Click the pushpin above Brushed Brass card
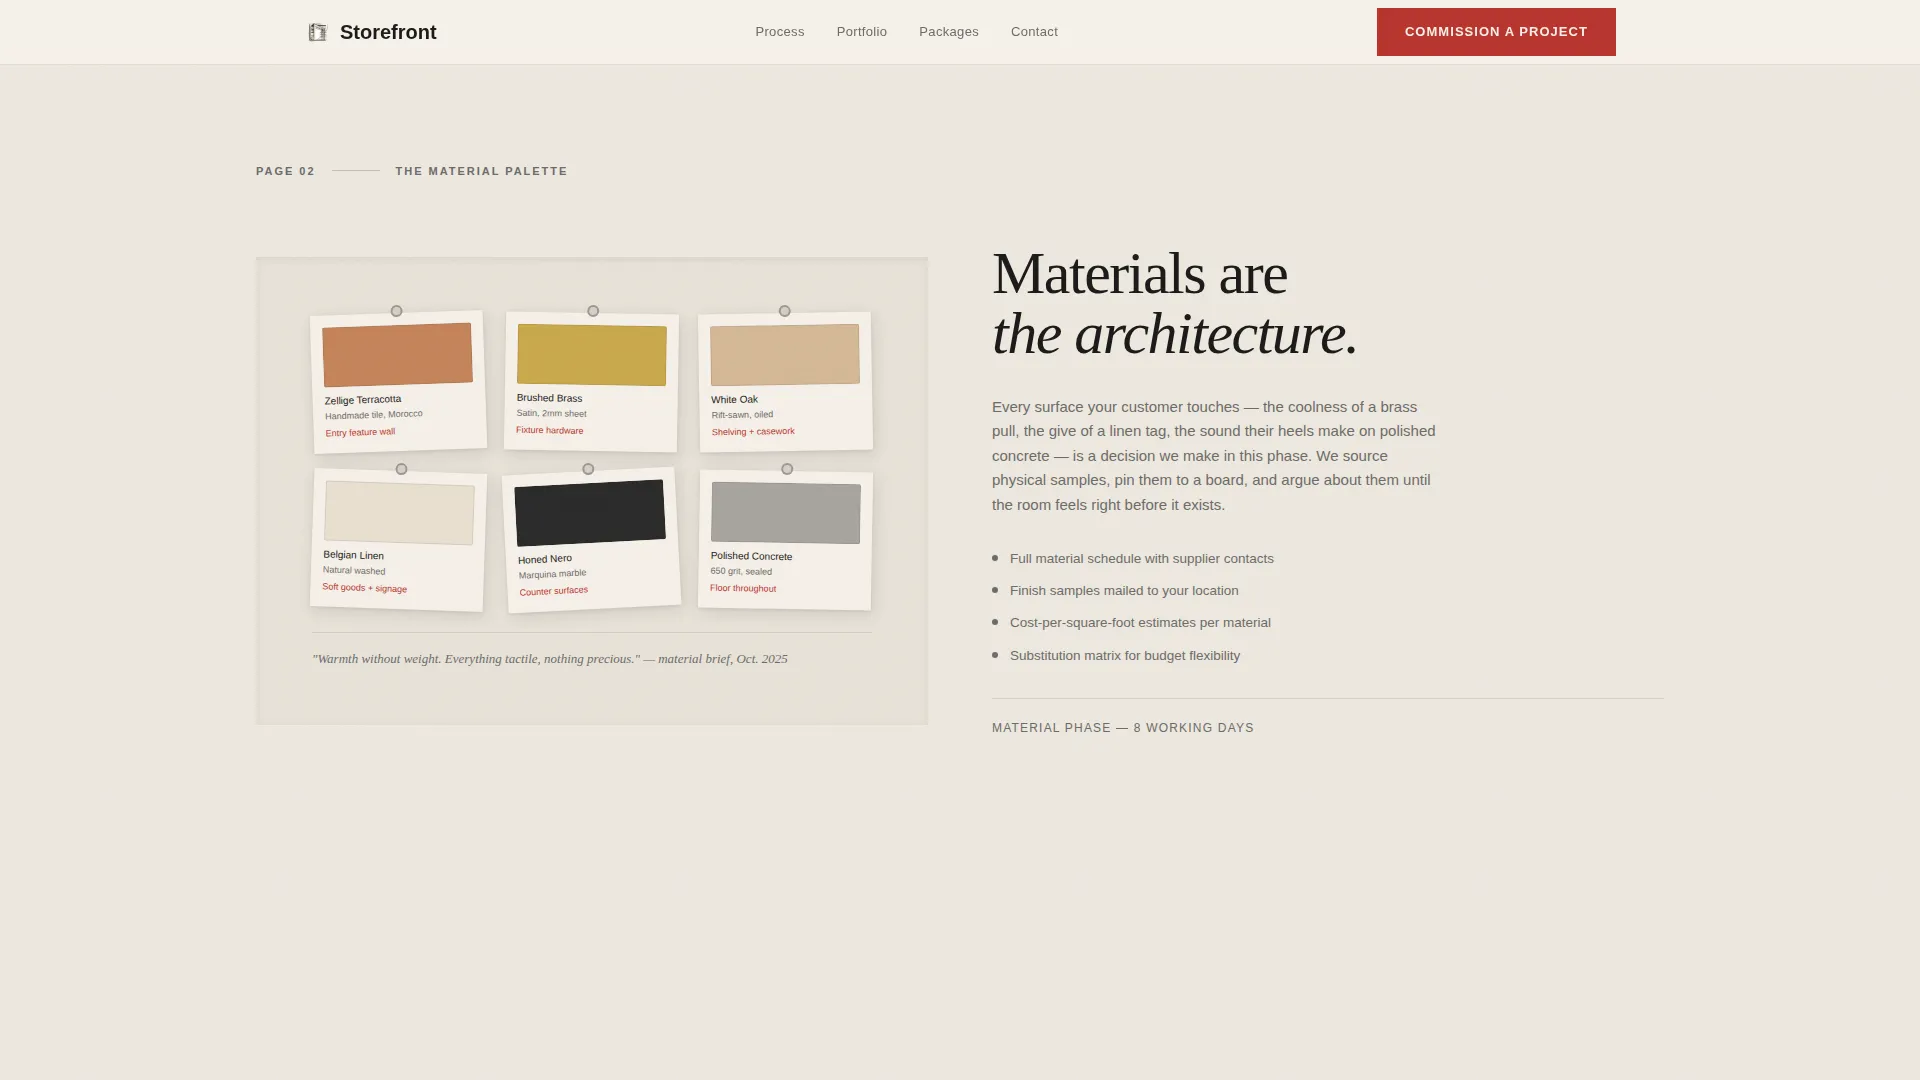The height and width of the screenshot is (1080, 1920). [593, 311]
